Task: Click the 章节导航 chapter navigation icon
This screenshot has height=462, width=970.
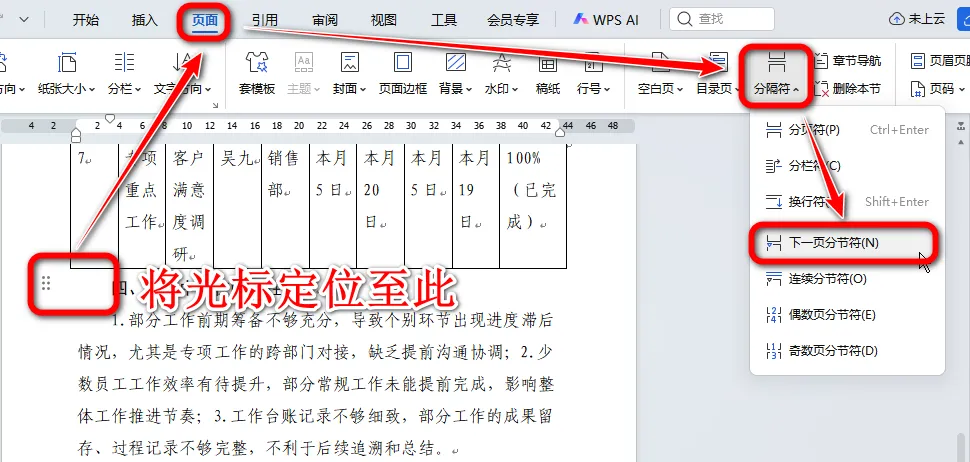Action: [821, 61]
